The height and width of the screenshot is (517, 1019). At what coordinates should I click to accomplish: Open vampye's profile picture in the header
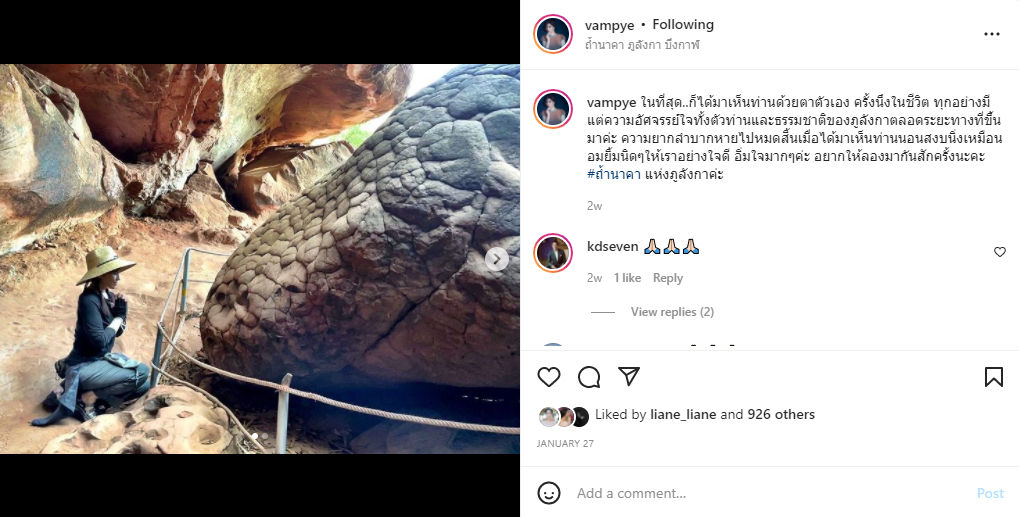tap(553, 34)
